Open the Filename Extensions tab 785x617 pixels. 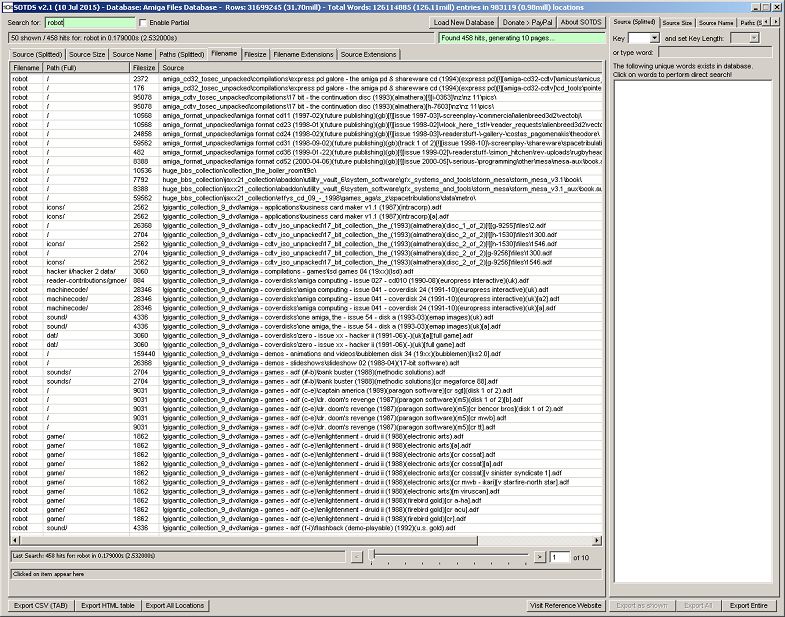[x=303, y=54]
